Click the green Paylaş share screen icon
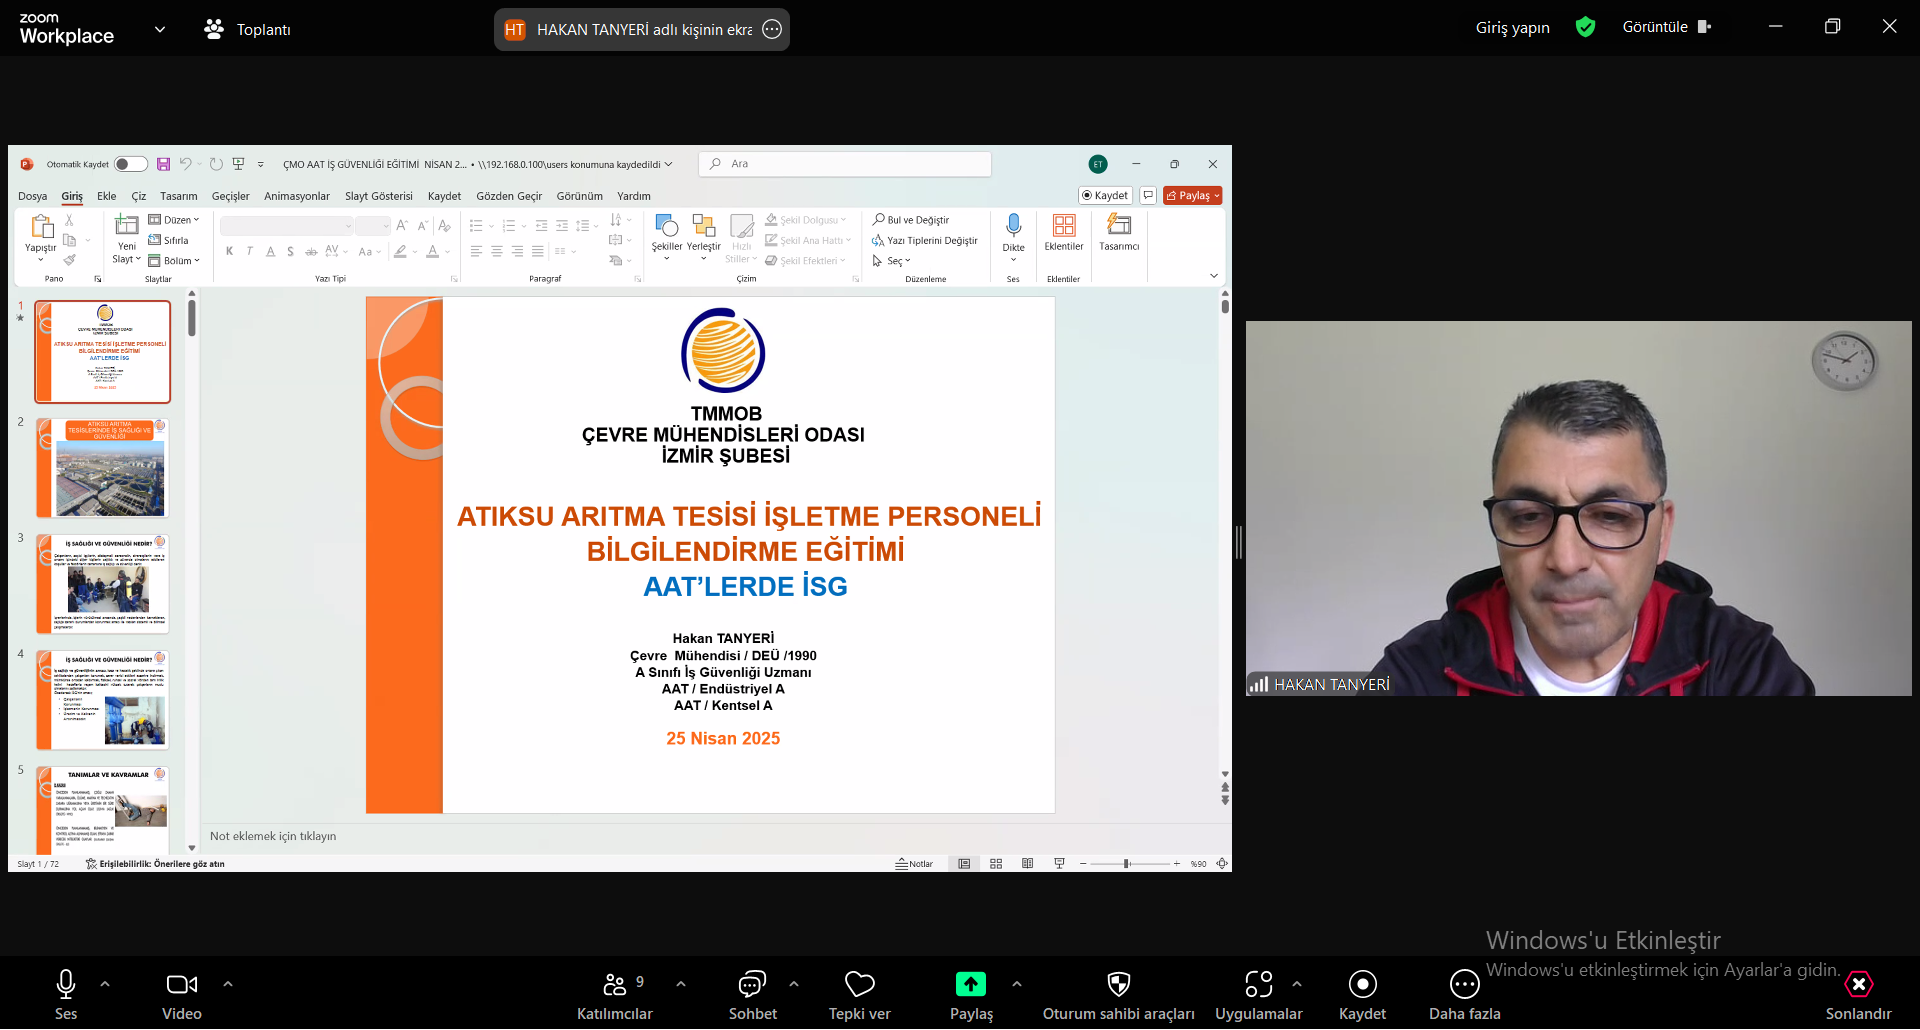 [x=970, y=985]
